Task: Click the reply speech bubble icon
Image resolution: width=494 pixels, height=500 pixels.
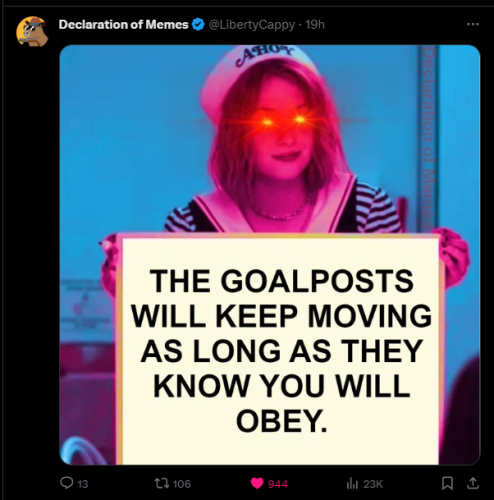Action: pos(66,483)
